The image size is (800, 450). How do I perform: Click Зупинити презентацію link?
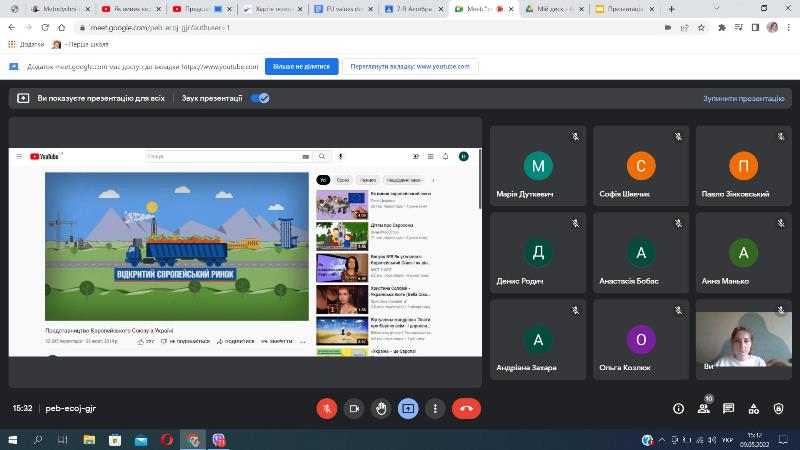pyautogui.click(x=744, y=99)
